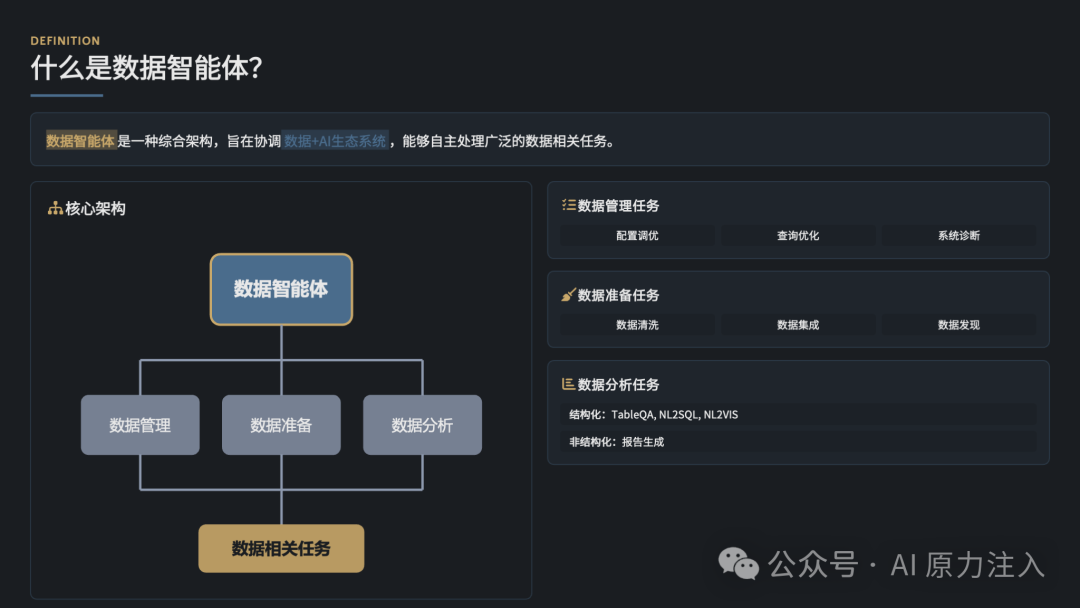Select the 数据集成 tag
The width and height of the screenshot is (1080, 608).
click(798, 325)
